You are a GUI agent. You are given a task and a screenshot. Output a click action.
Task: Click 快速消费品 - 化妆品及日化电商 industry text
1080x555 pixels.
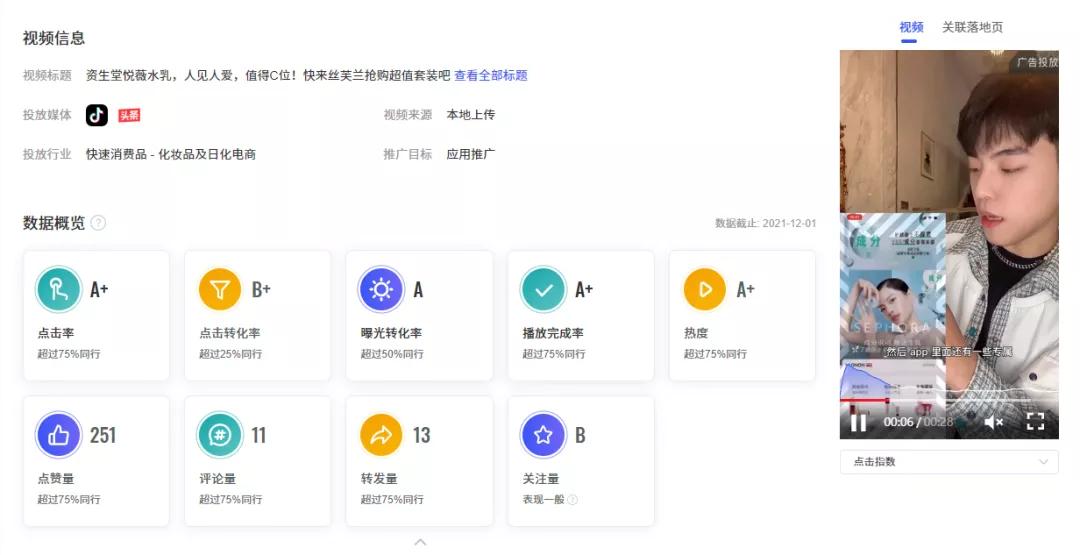click(x=171, y=154)
